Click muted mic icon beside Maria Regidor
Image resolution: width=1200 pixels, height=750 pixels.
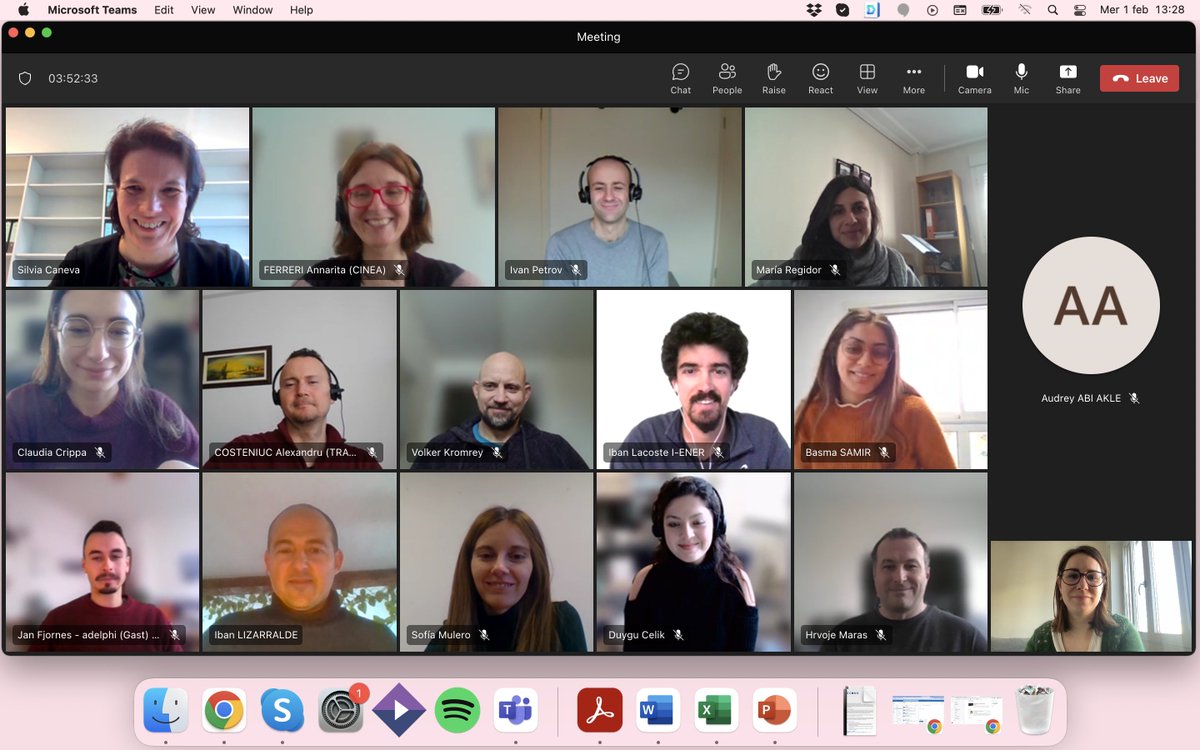pyautogui.click(x=835, y=270)
